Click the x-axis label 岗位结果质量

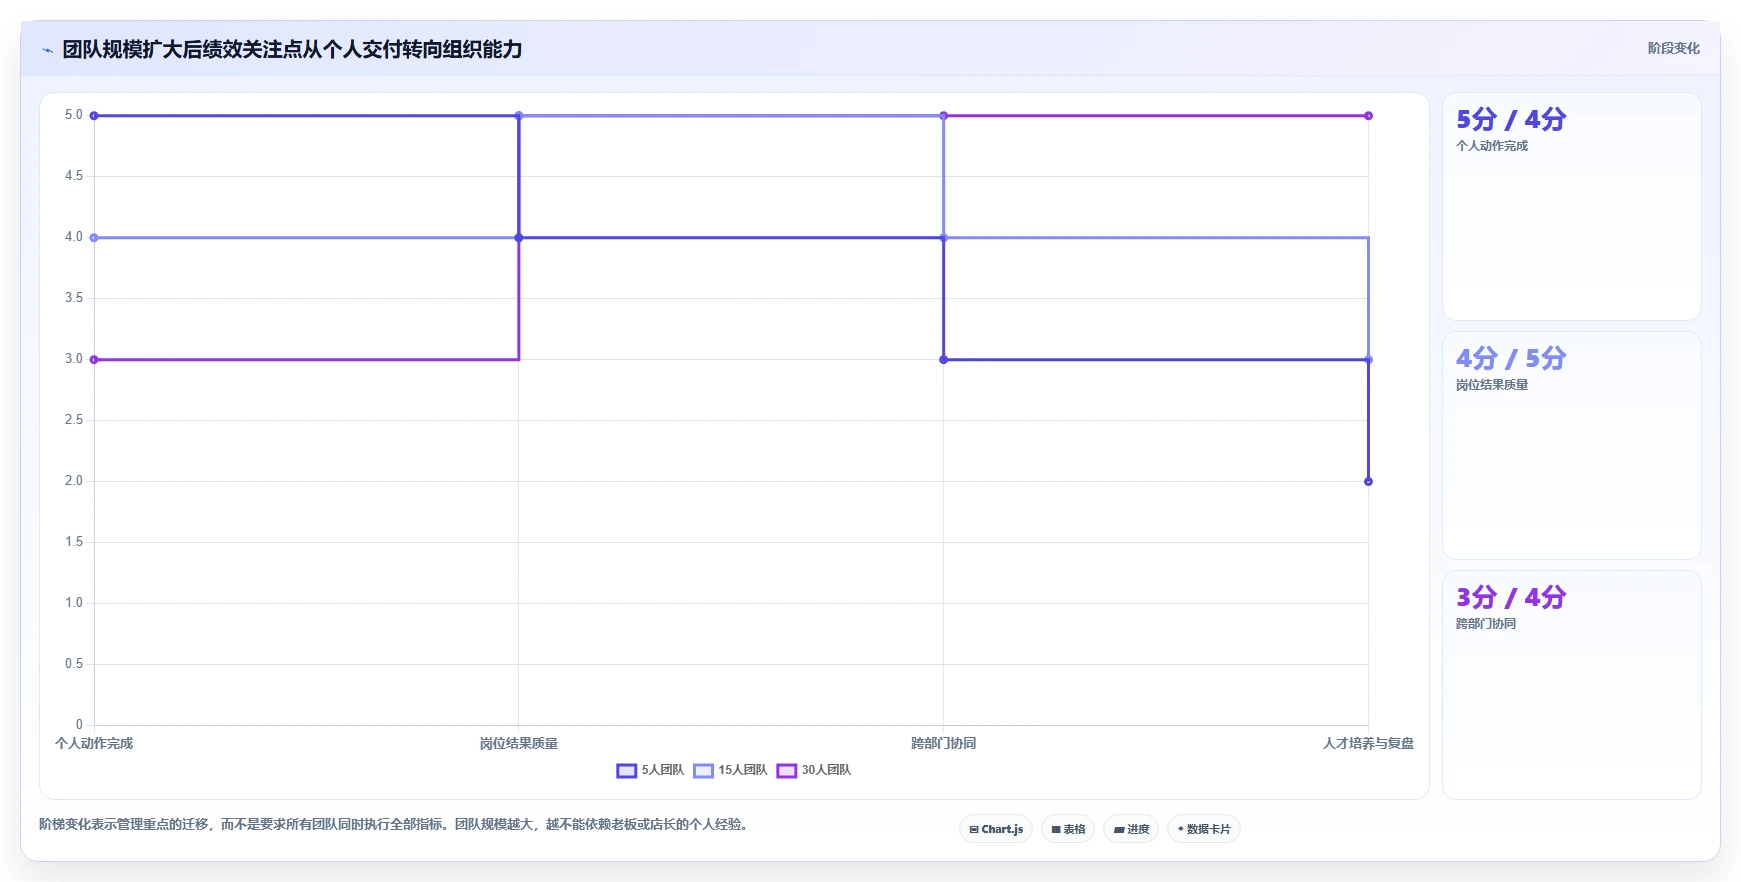coord(519,744)
